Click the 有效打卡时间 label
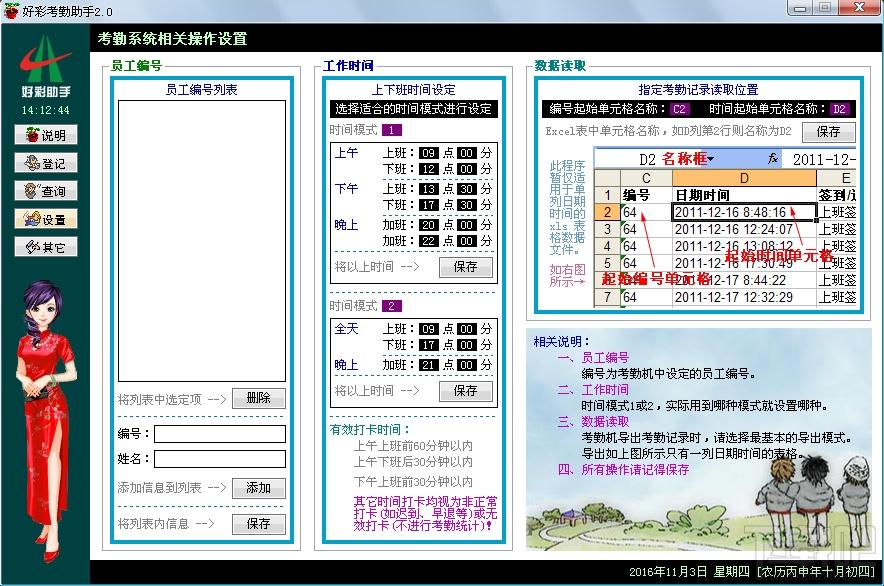 [370, 430]
